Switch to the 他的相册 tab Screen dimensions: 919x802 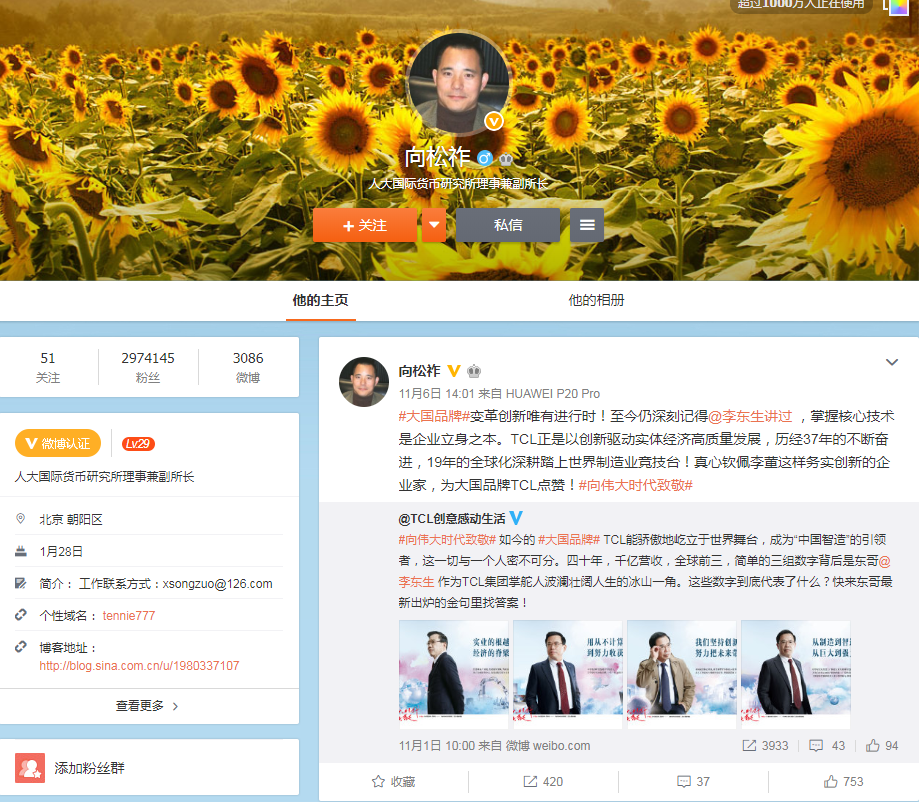[596, 301]
